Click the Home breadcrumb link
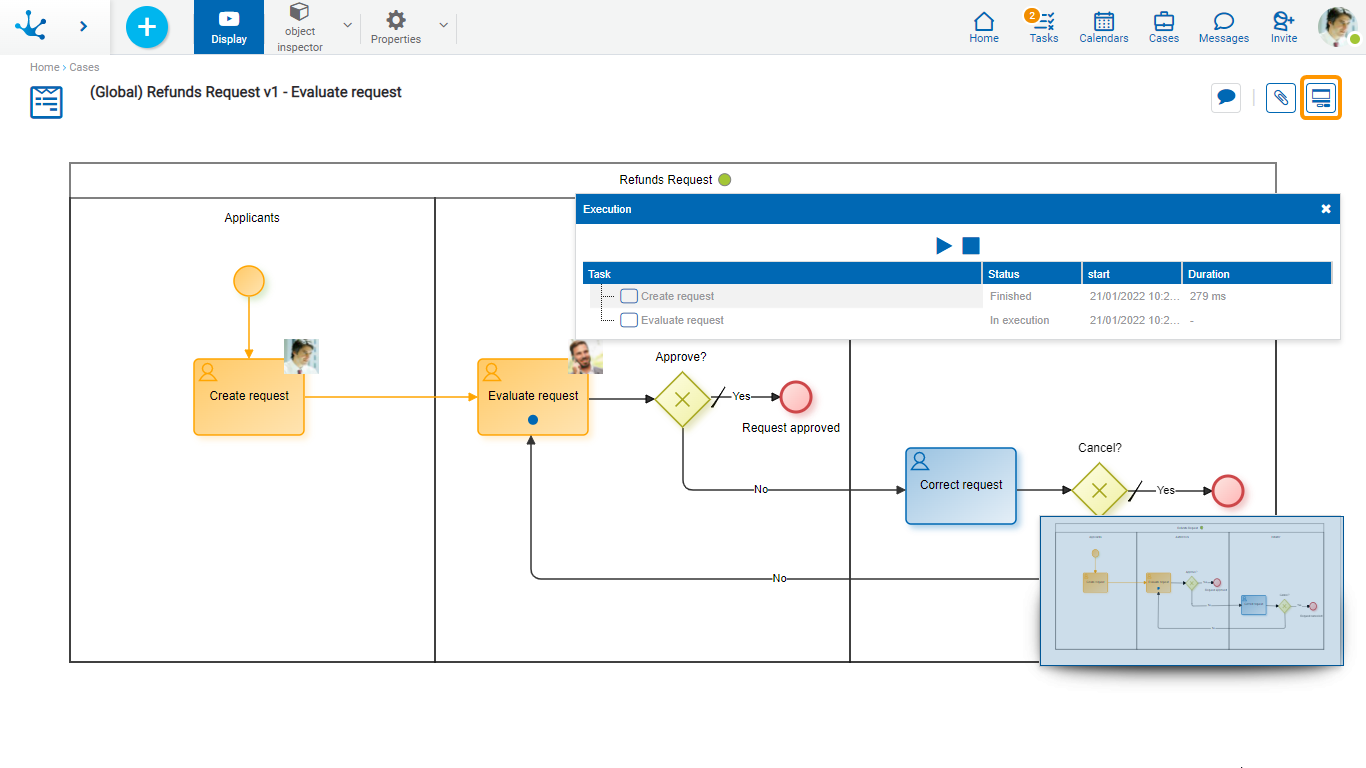 pyautogui.click(x=44, y=67)
